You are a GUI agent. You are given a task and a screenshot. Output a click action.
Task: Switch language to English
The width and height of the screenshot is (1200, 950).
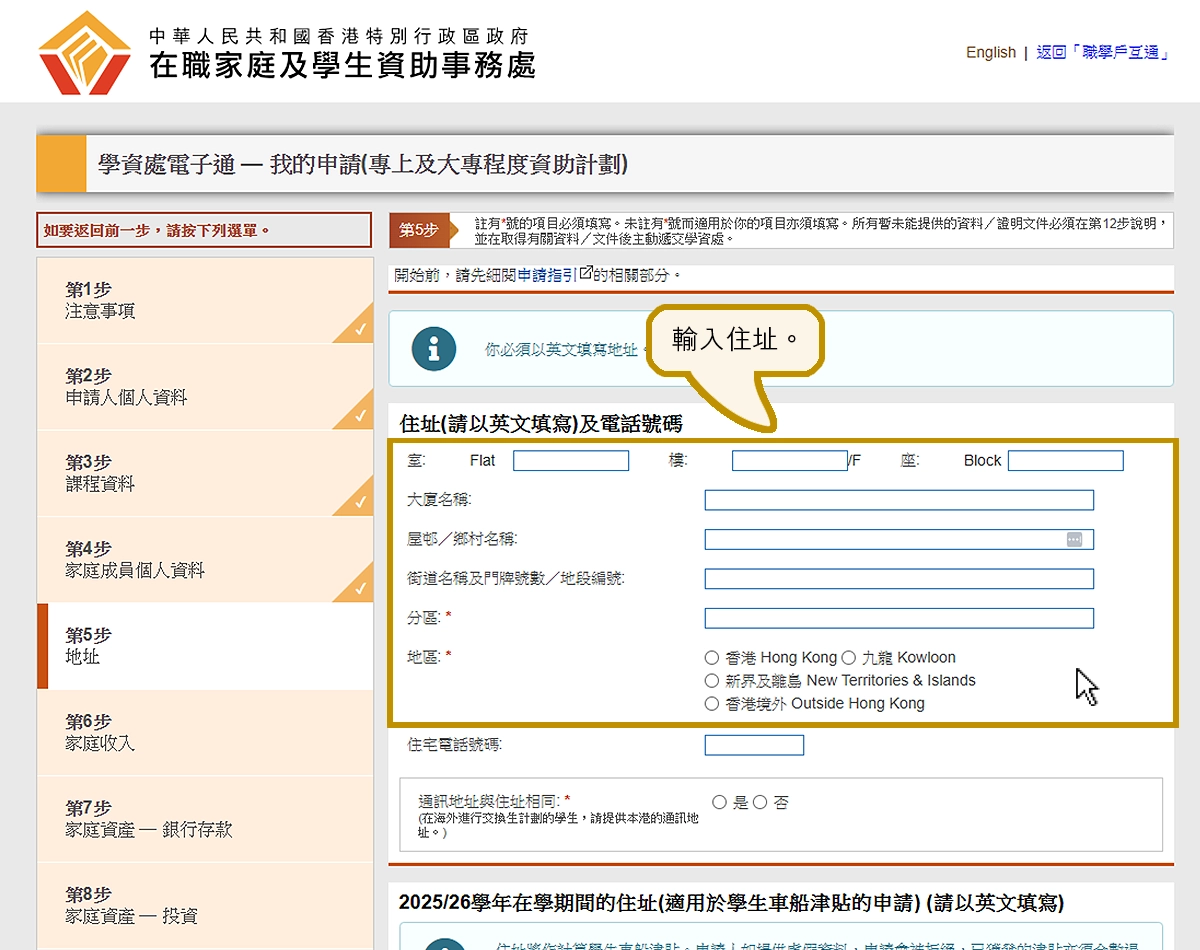[x=990, y=52]
